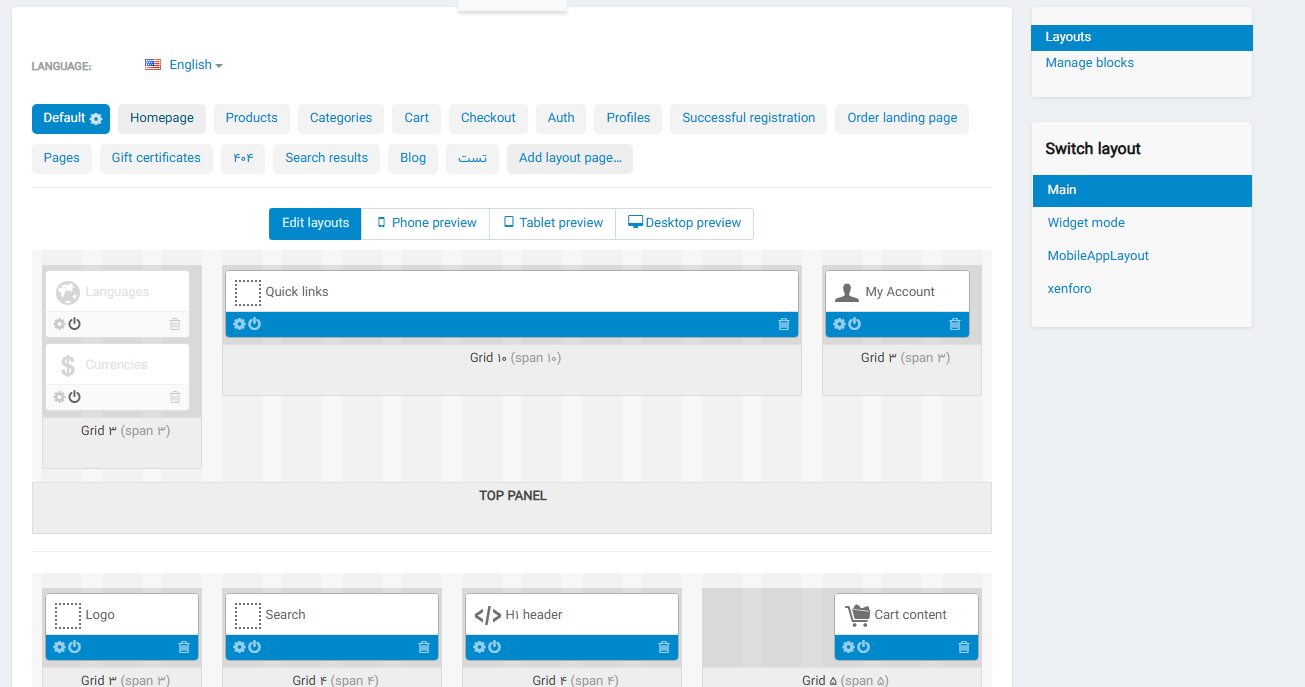Image resolution: width=1305 pixels, height=687 pixels.
Task: Open settings gear on Quick links block
Action: (x=239, y=324)
